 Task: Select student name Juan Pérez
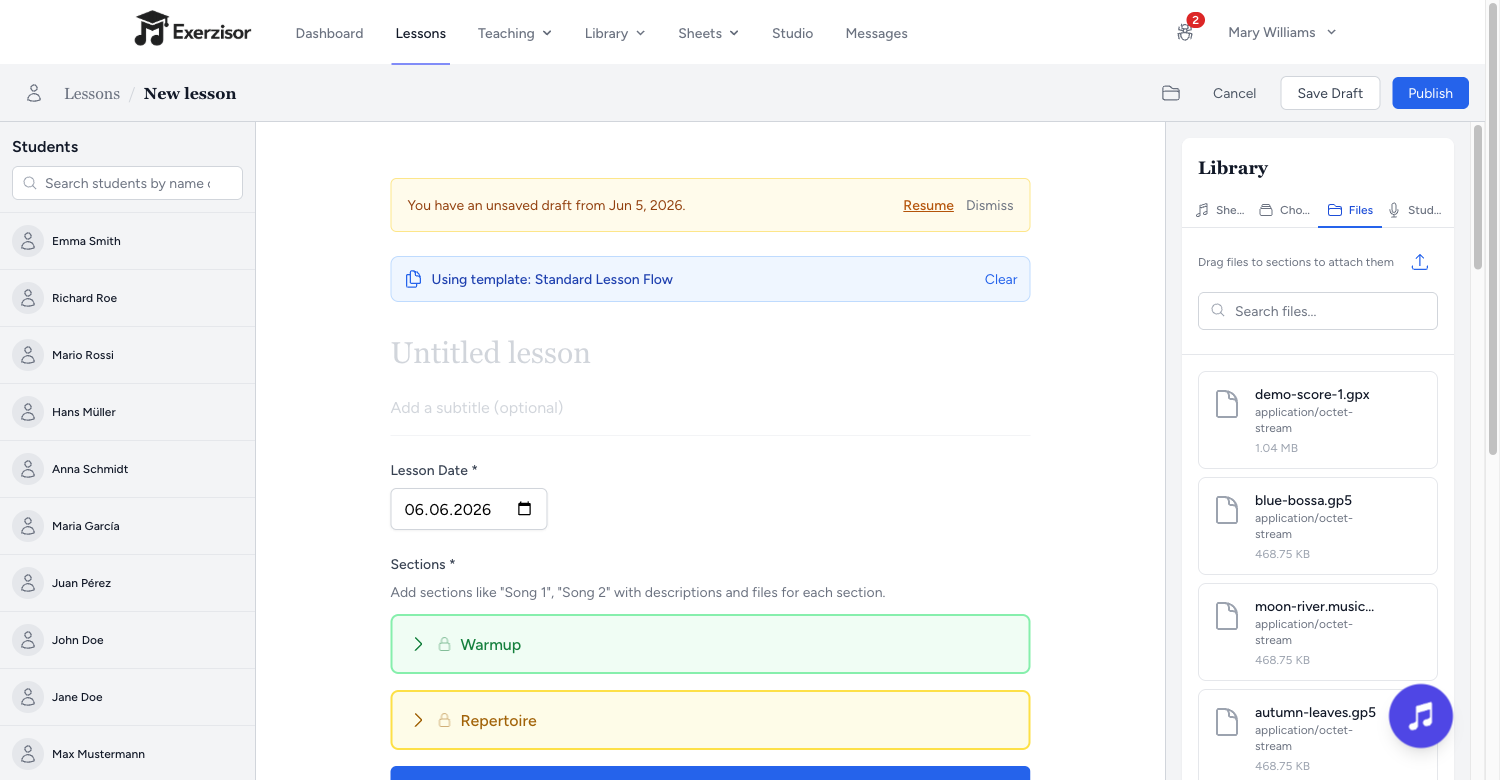[x=81, y=583]
